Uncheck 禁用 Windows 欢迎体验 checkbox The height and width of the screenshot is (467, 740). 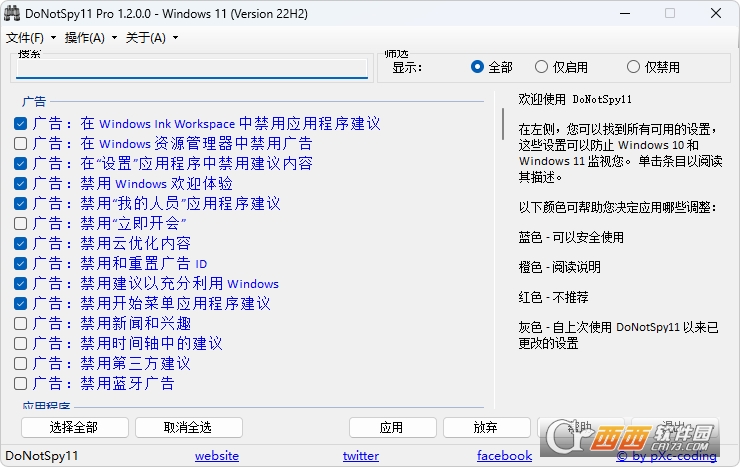tap(20, 183)
